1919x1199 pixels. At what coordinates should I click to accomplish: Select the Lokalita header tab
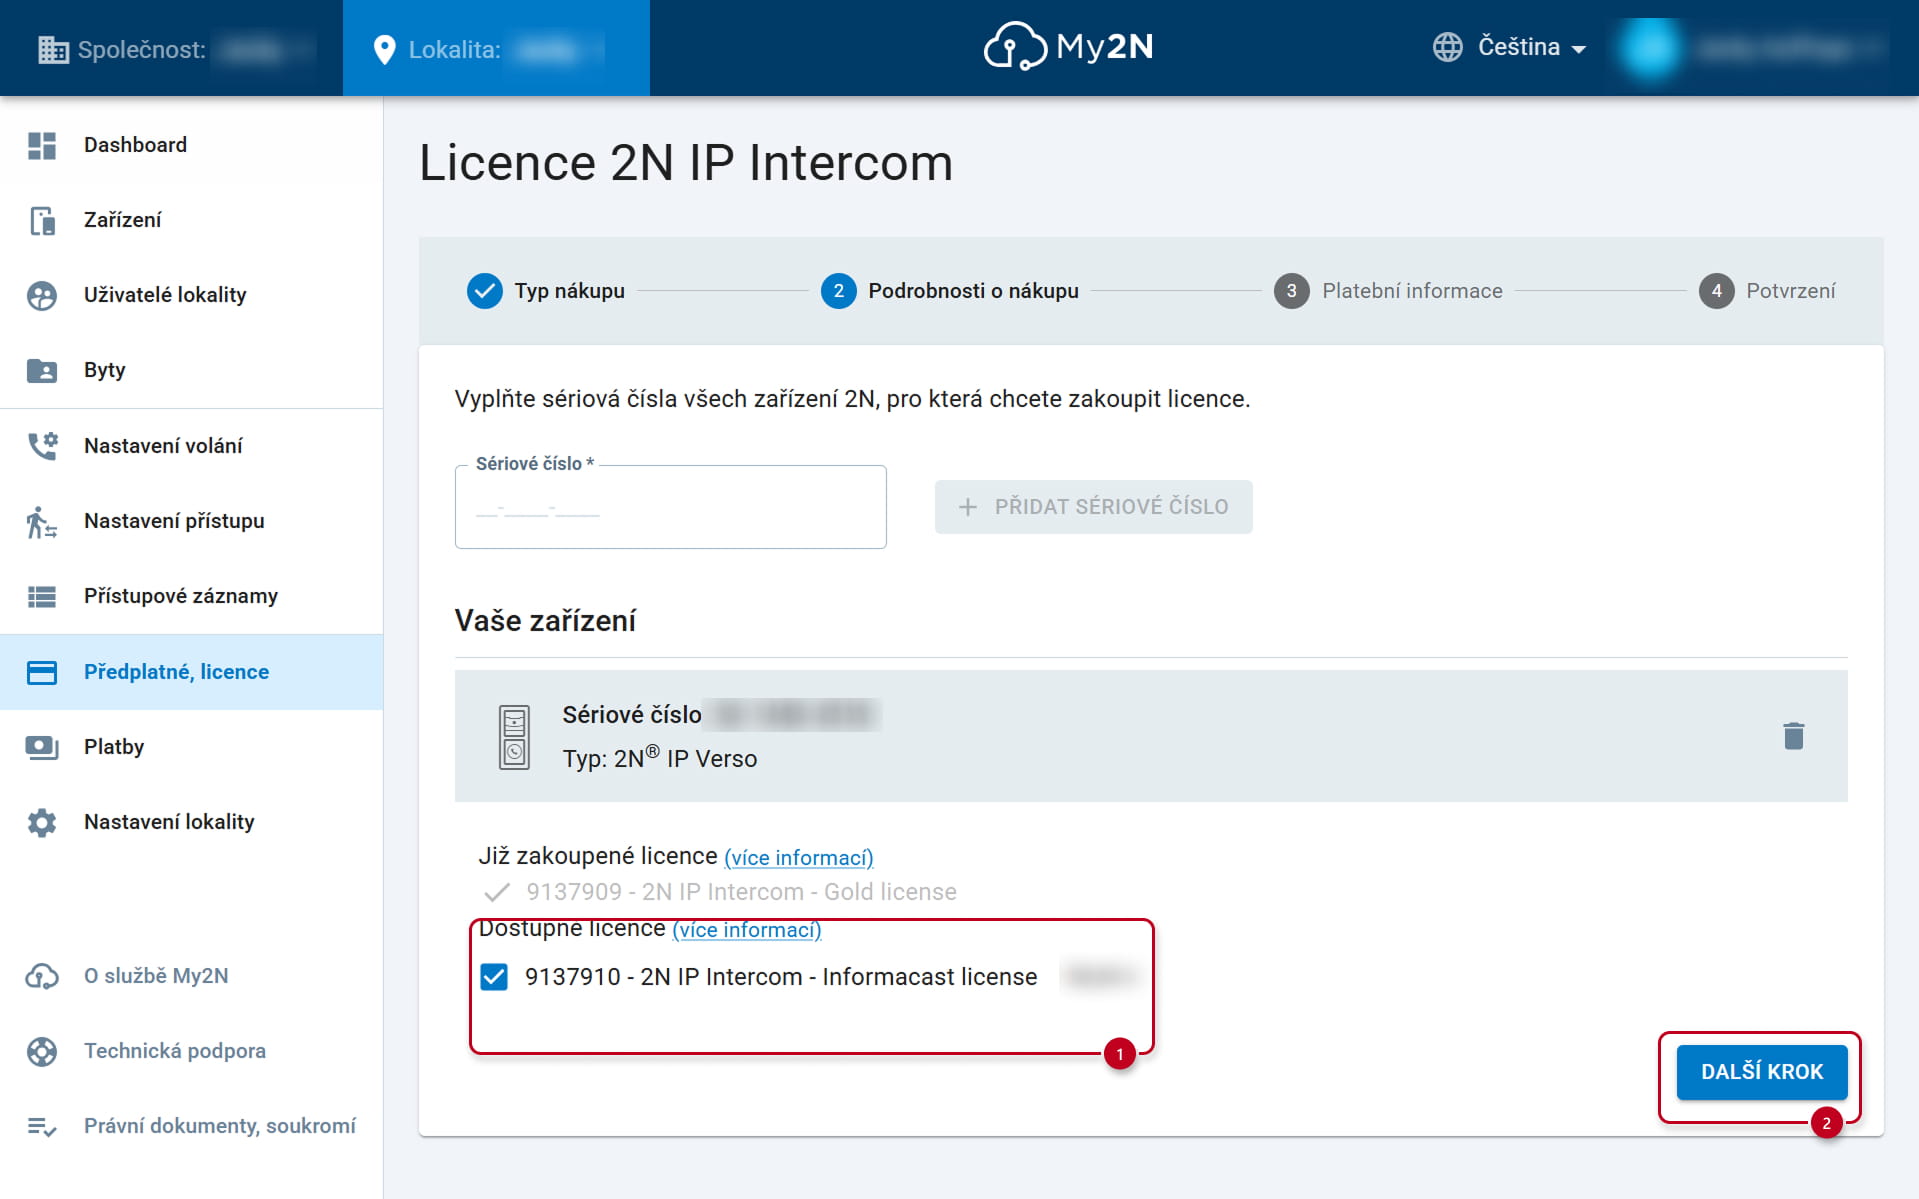click(496, 48)
